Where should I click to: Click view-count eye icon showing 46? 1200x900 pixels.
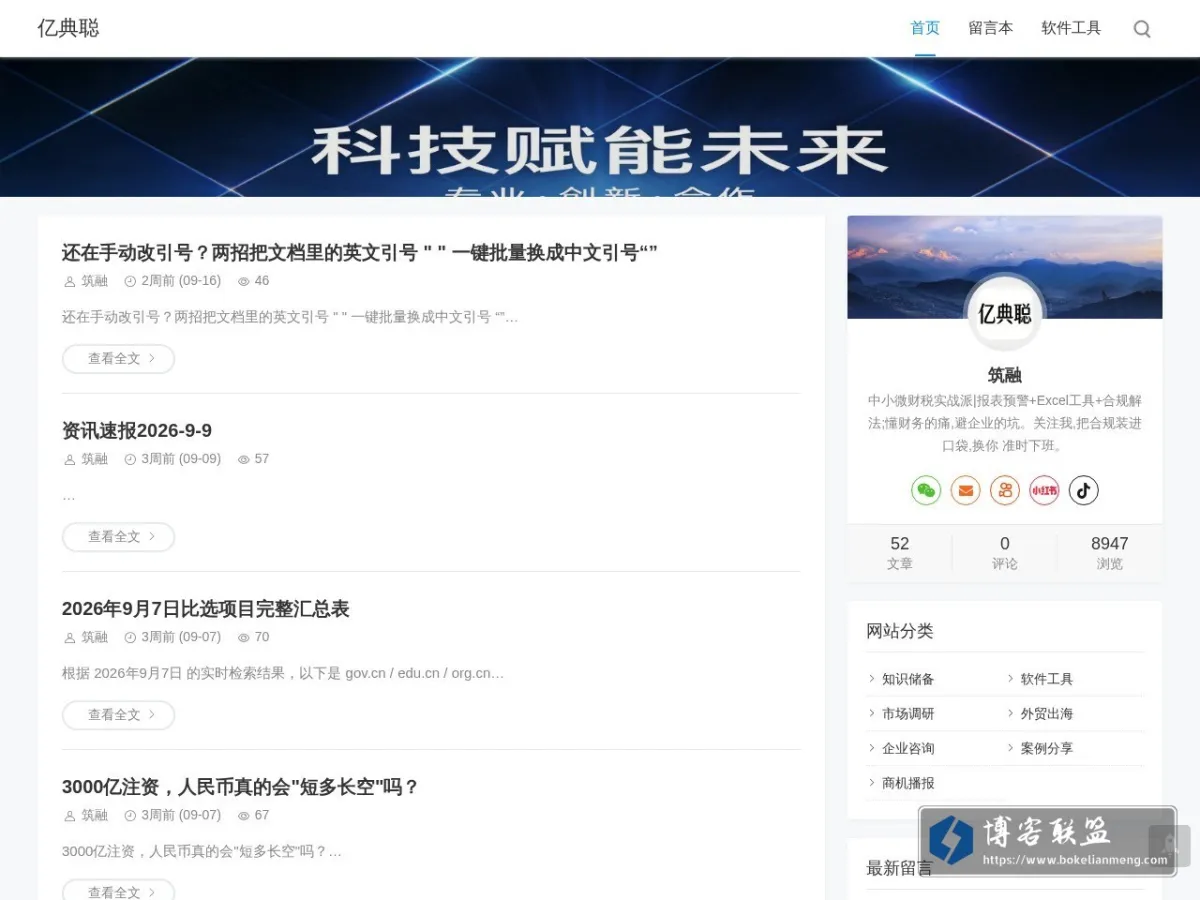click(243, 282)
